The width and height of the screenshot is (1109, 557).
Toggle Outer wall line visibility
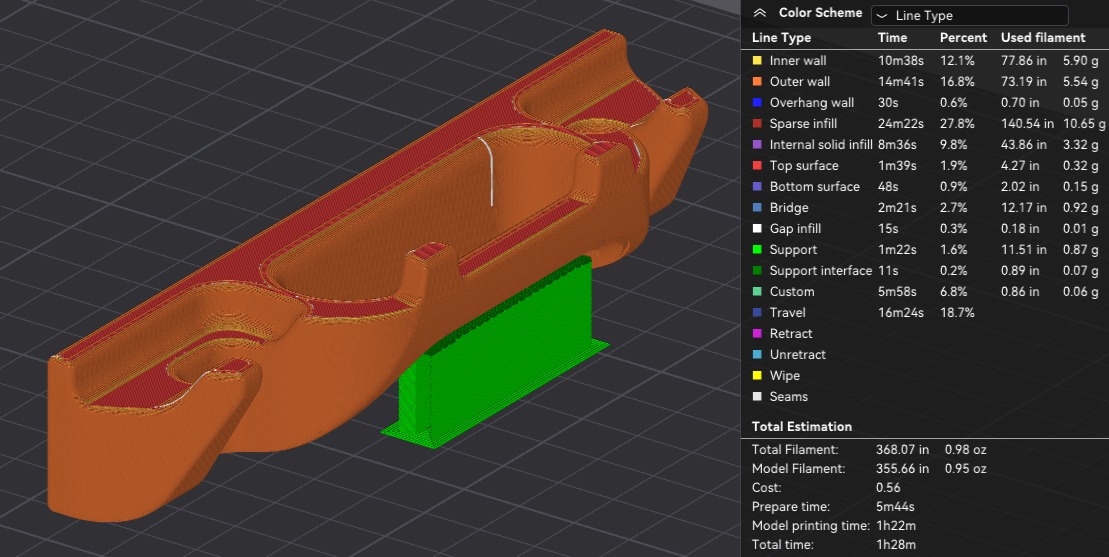click(800, 81)
